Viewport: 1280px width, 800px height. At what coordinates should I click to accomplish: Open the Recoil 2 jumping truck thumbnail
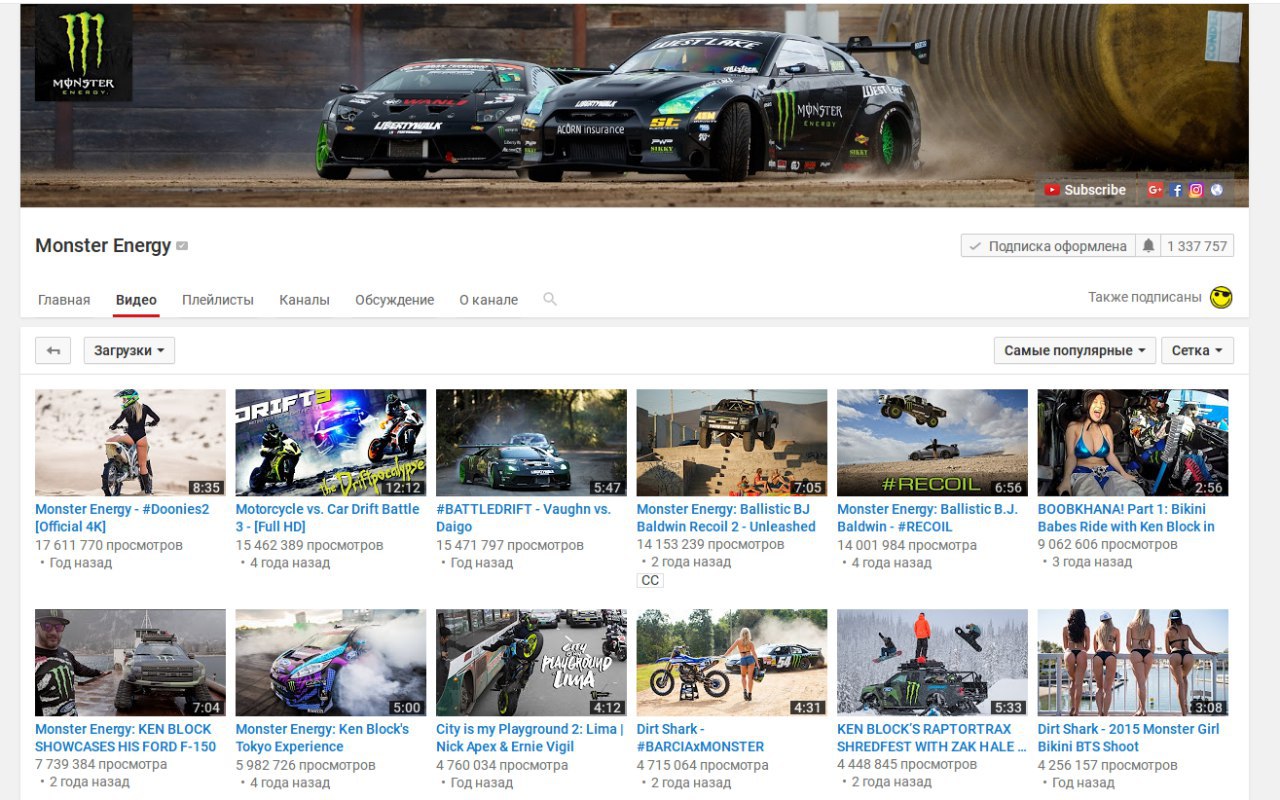click(x=732, y=443)
